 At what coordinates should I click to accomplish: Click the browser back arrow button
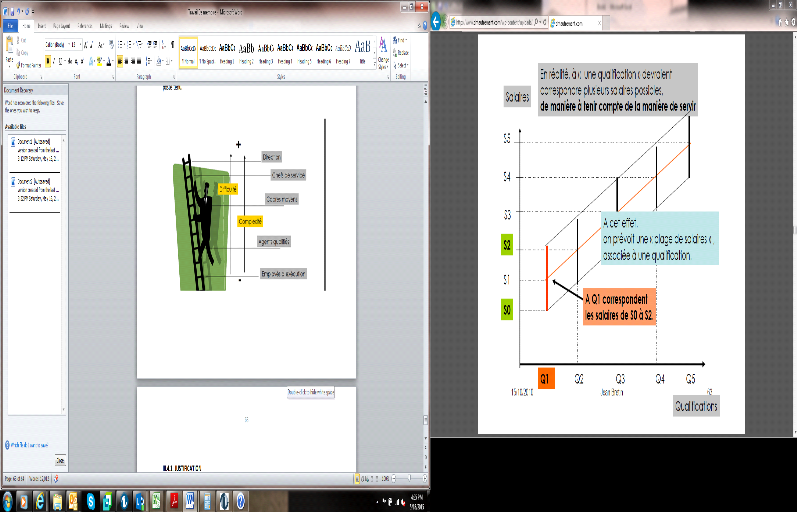coord(437,20)
